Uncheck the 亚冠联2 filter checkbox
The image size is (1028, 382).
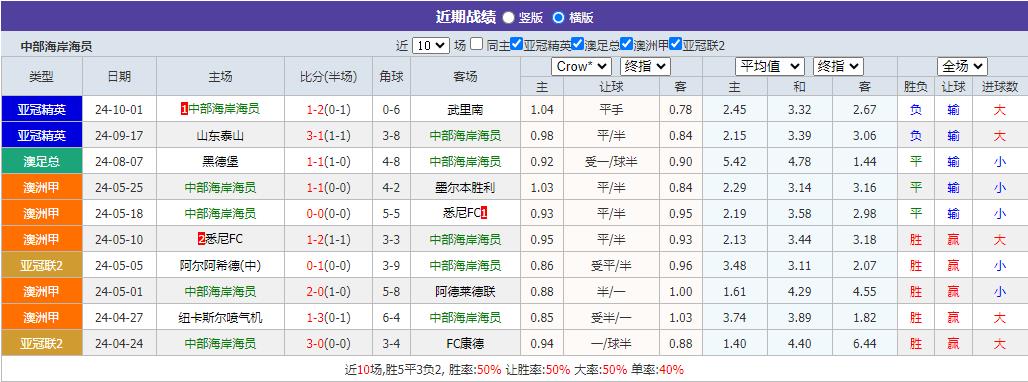coord(676,45)
